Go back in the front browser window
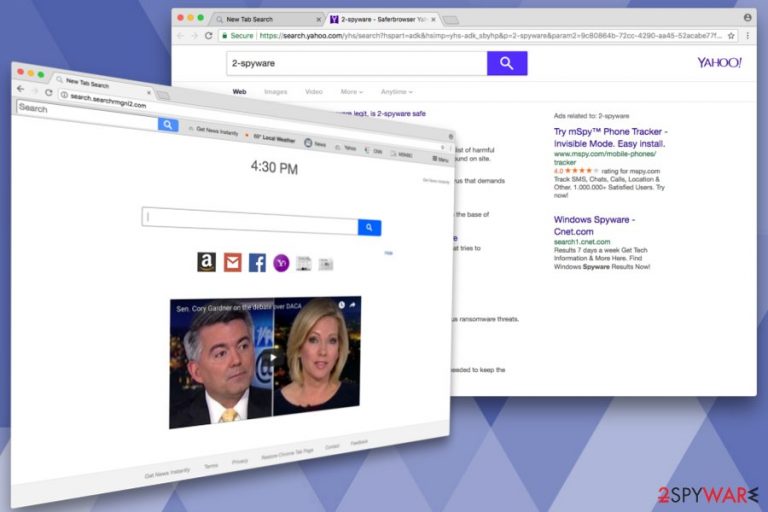 (x=20, y=89)
